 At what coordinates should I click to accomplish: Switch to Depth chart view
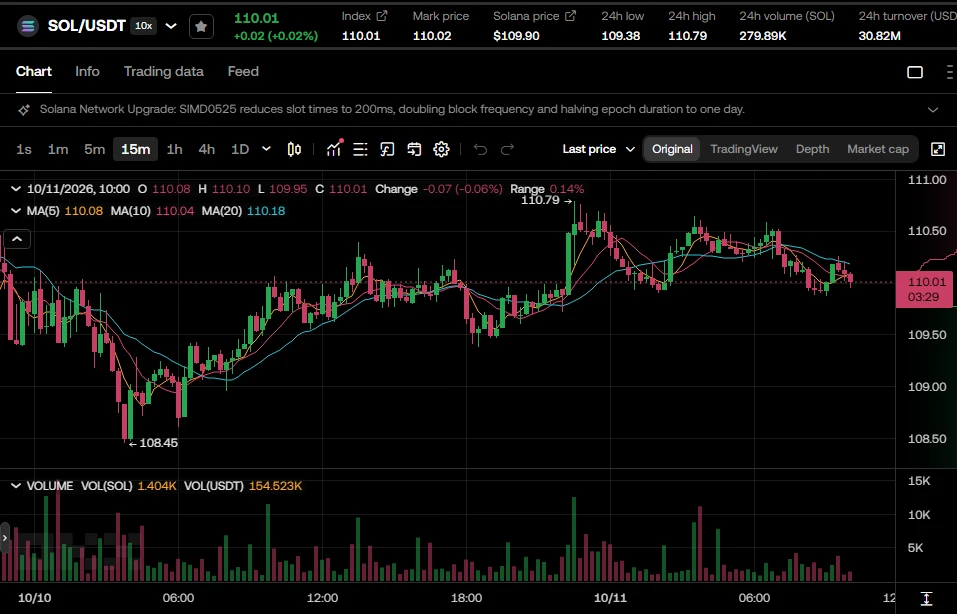(x=812, y=150)
